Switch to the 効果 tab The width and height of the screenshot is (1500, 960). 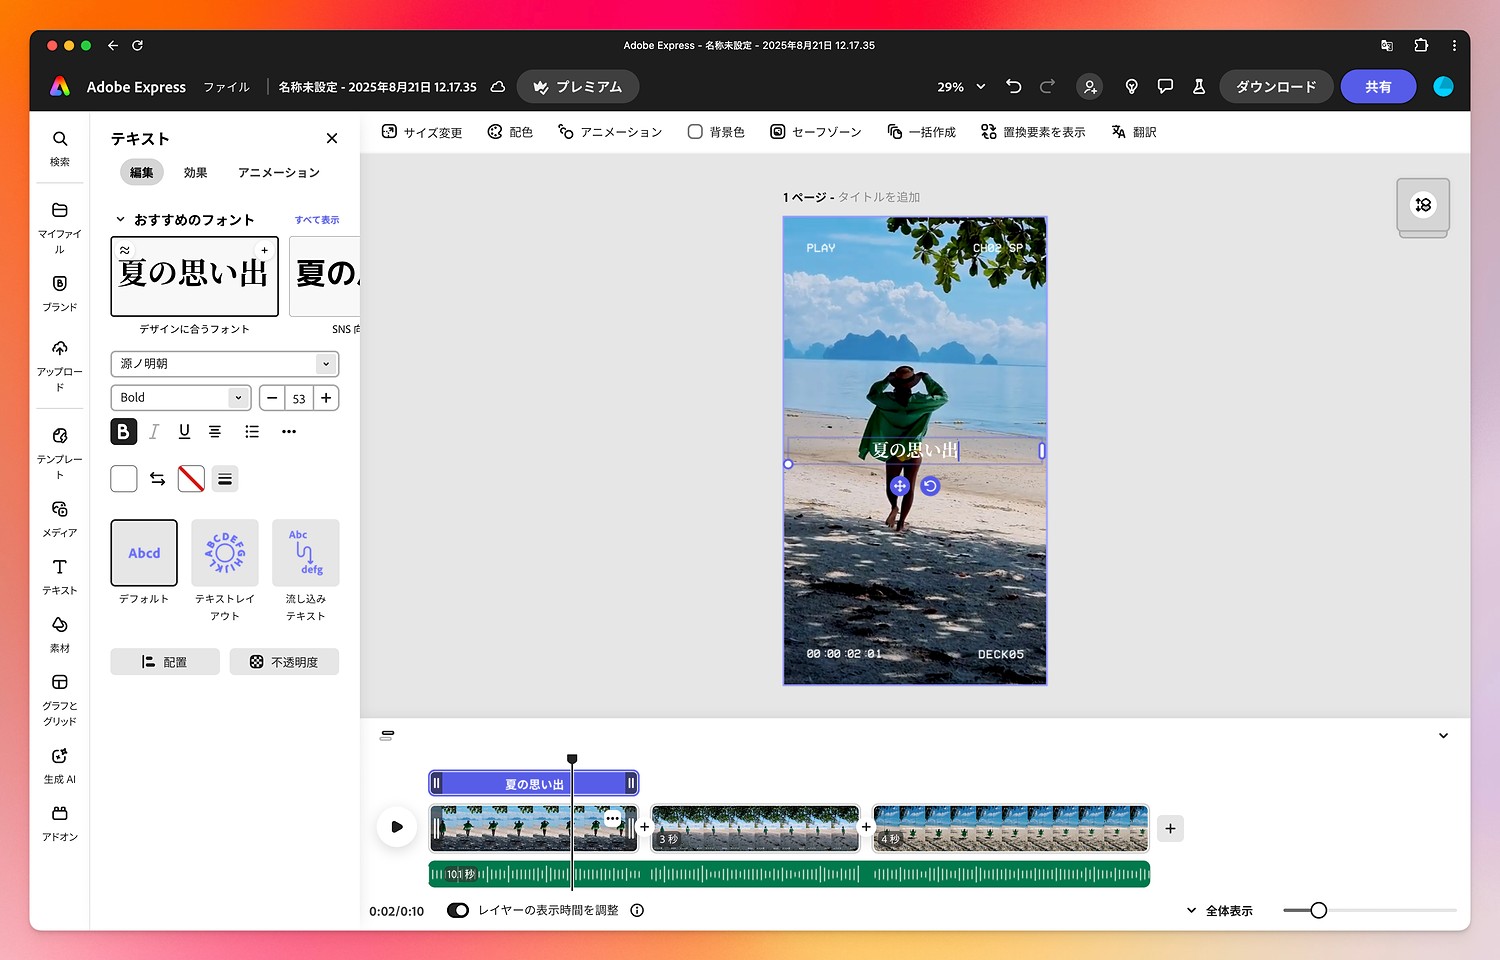click(x=195, y=173)
